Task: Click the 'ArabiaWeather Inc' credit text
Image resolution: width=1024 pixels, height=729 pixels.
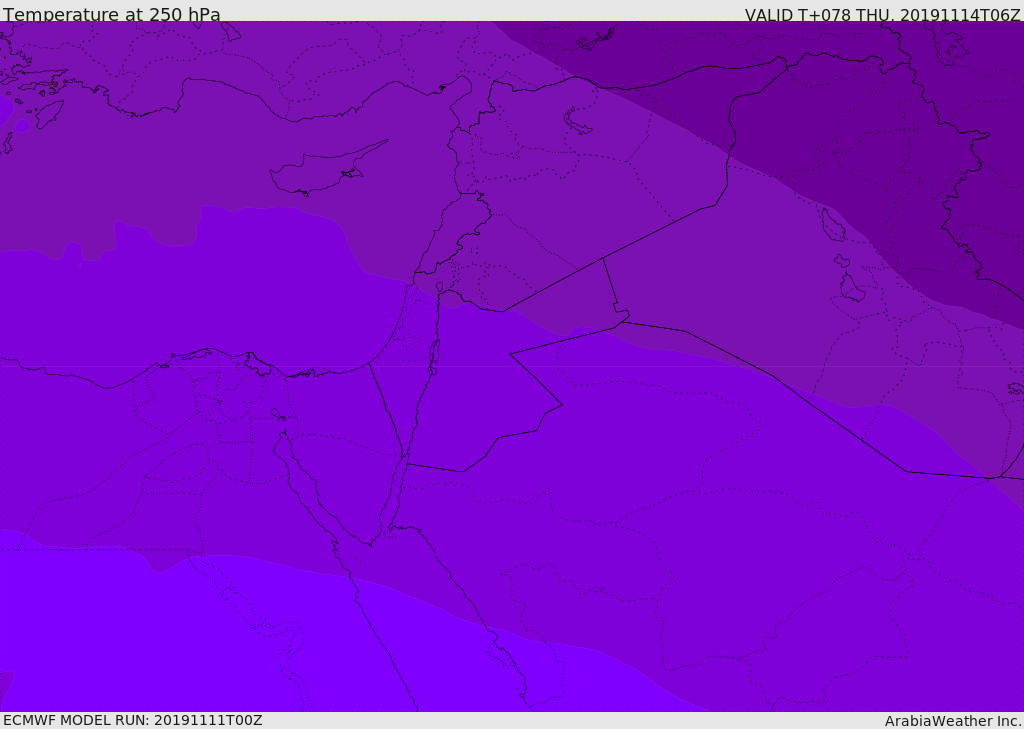Action: 954,721
